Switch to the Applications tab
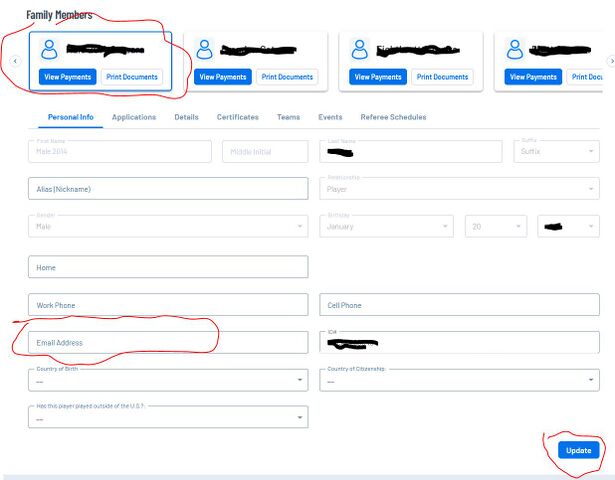Viewport: 615px width, 480px height. [134, 117]
